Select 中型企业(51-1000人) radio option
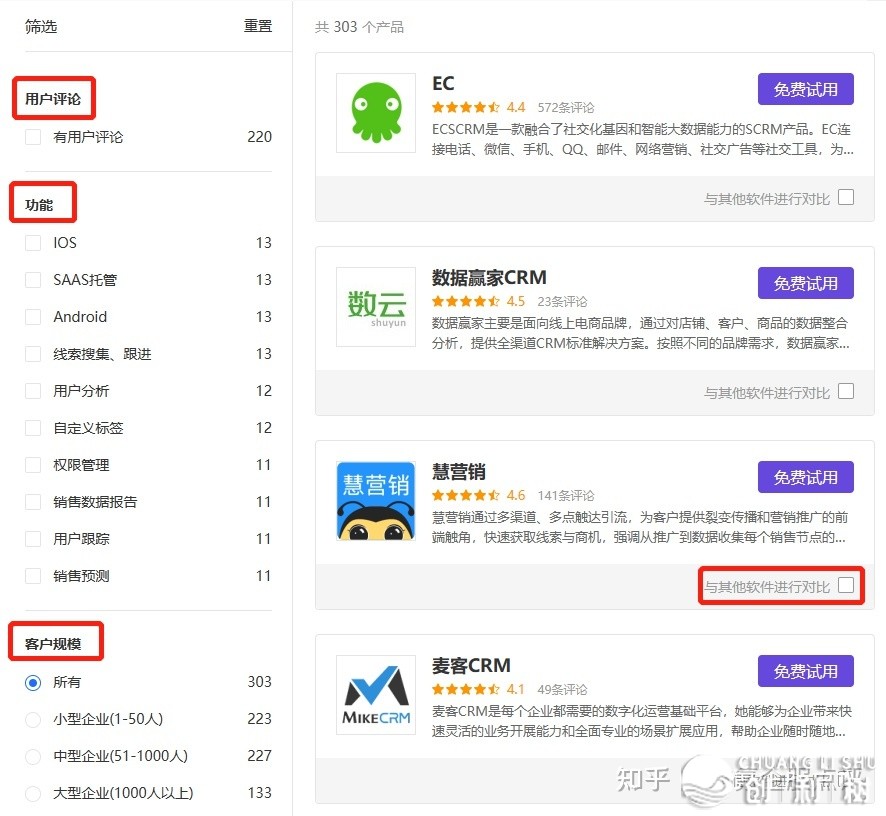Image resolution: width=886 pixels, height=816 pixels. pyautogui.click(x=33, y=757)
